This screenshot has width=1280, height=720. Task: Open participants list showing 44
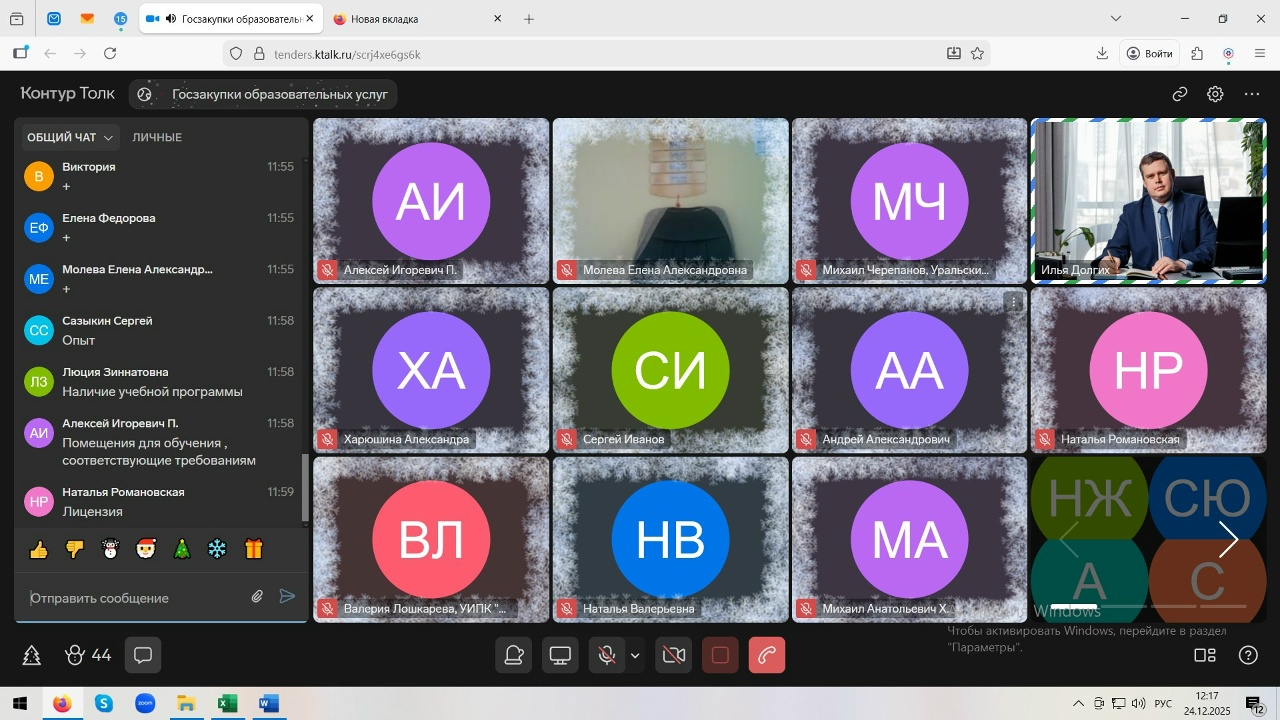tap(88, 656)
